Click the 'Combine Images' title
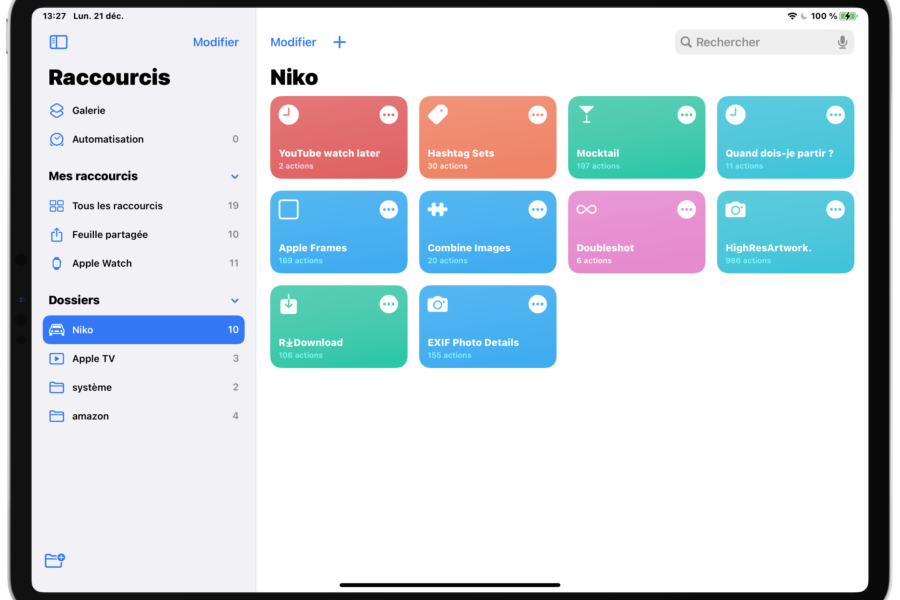The height and width of the screenshot is (600, 900). click(x=469, y=248)
